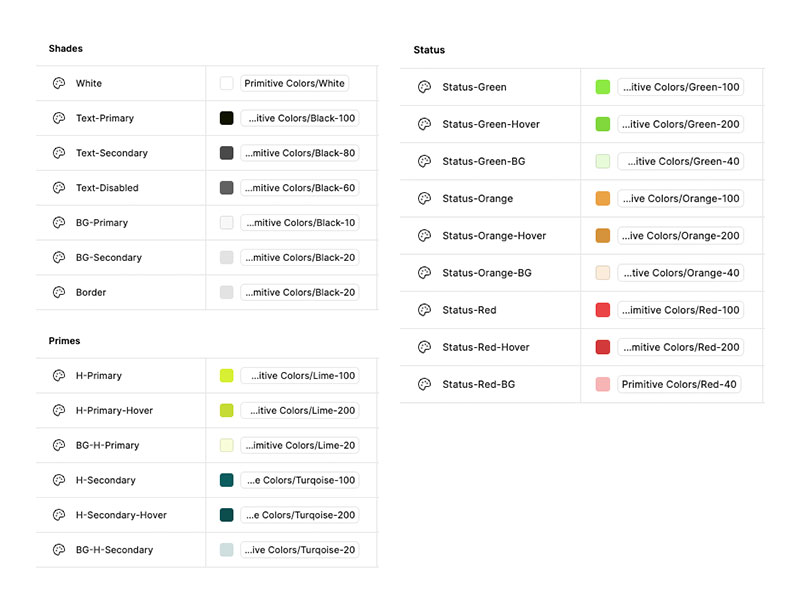The width and height of the screenshot is (800, 600).
Task: Click the Status-Orange-Hover palette icon
Action: 424,236
